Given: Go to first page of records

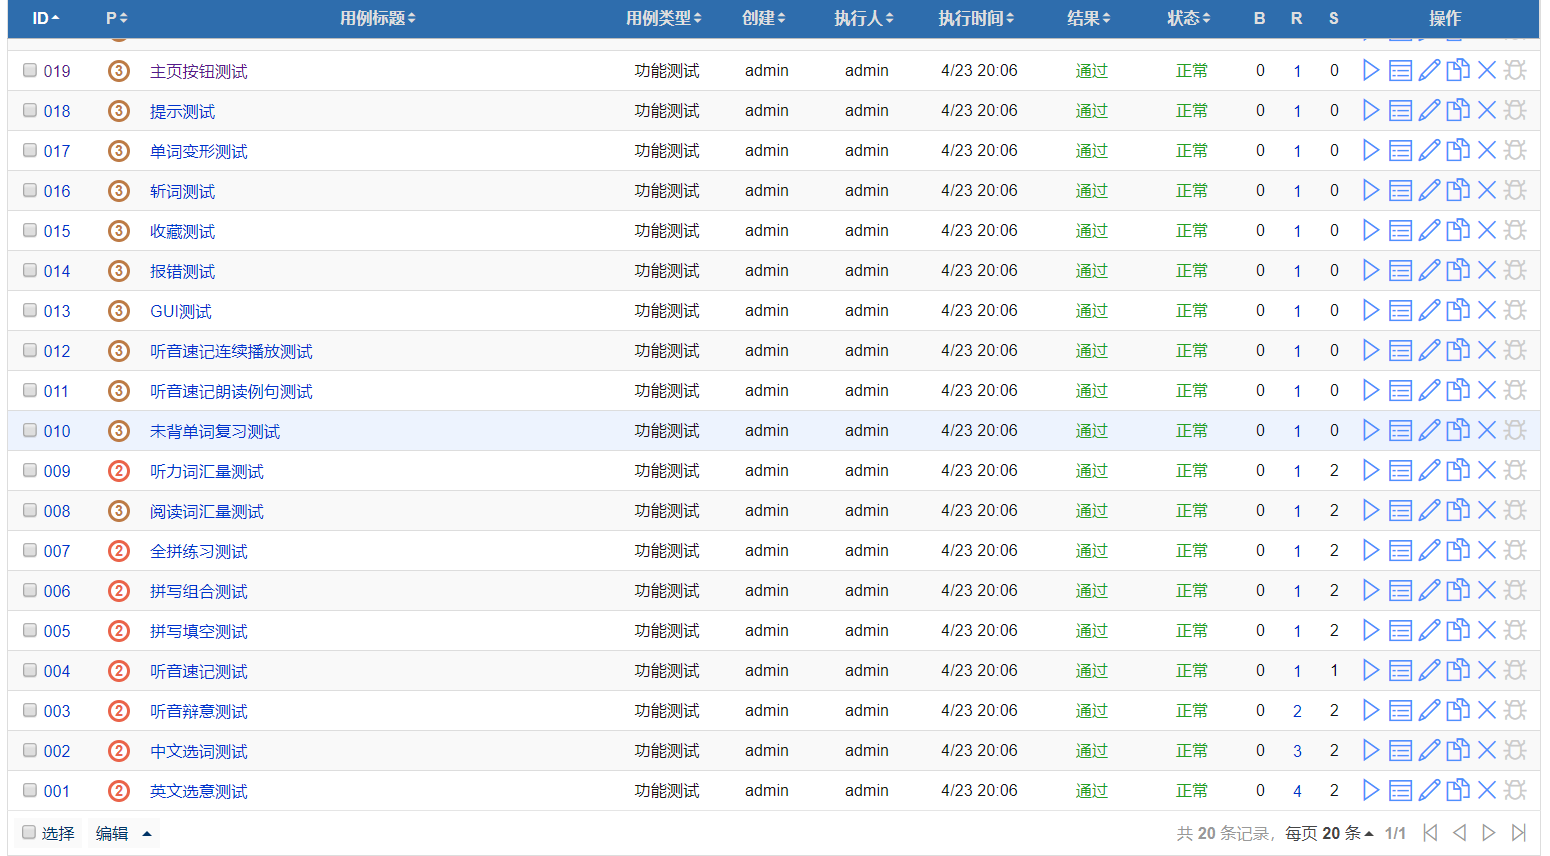Looking at the screenshot, I should click(x=1430, y=833).
